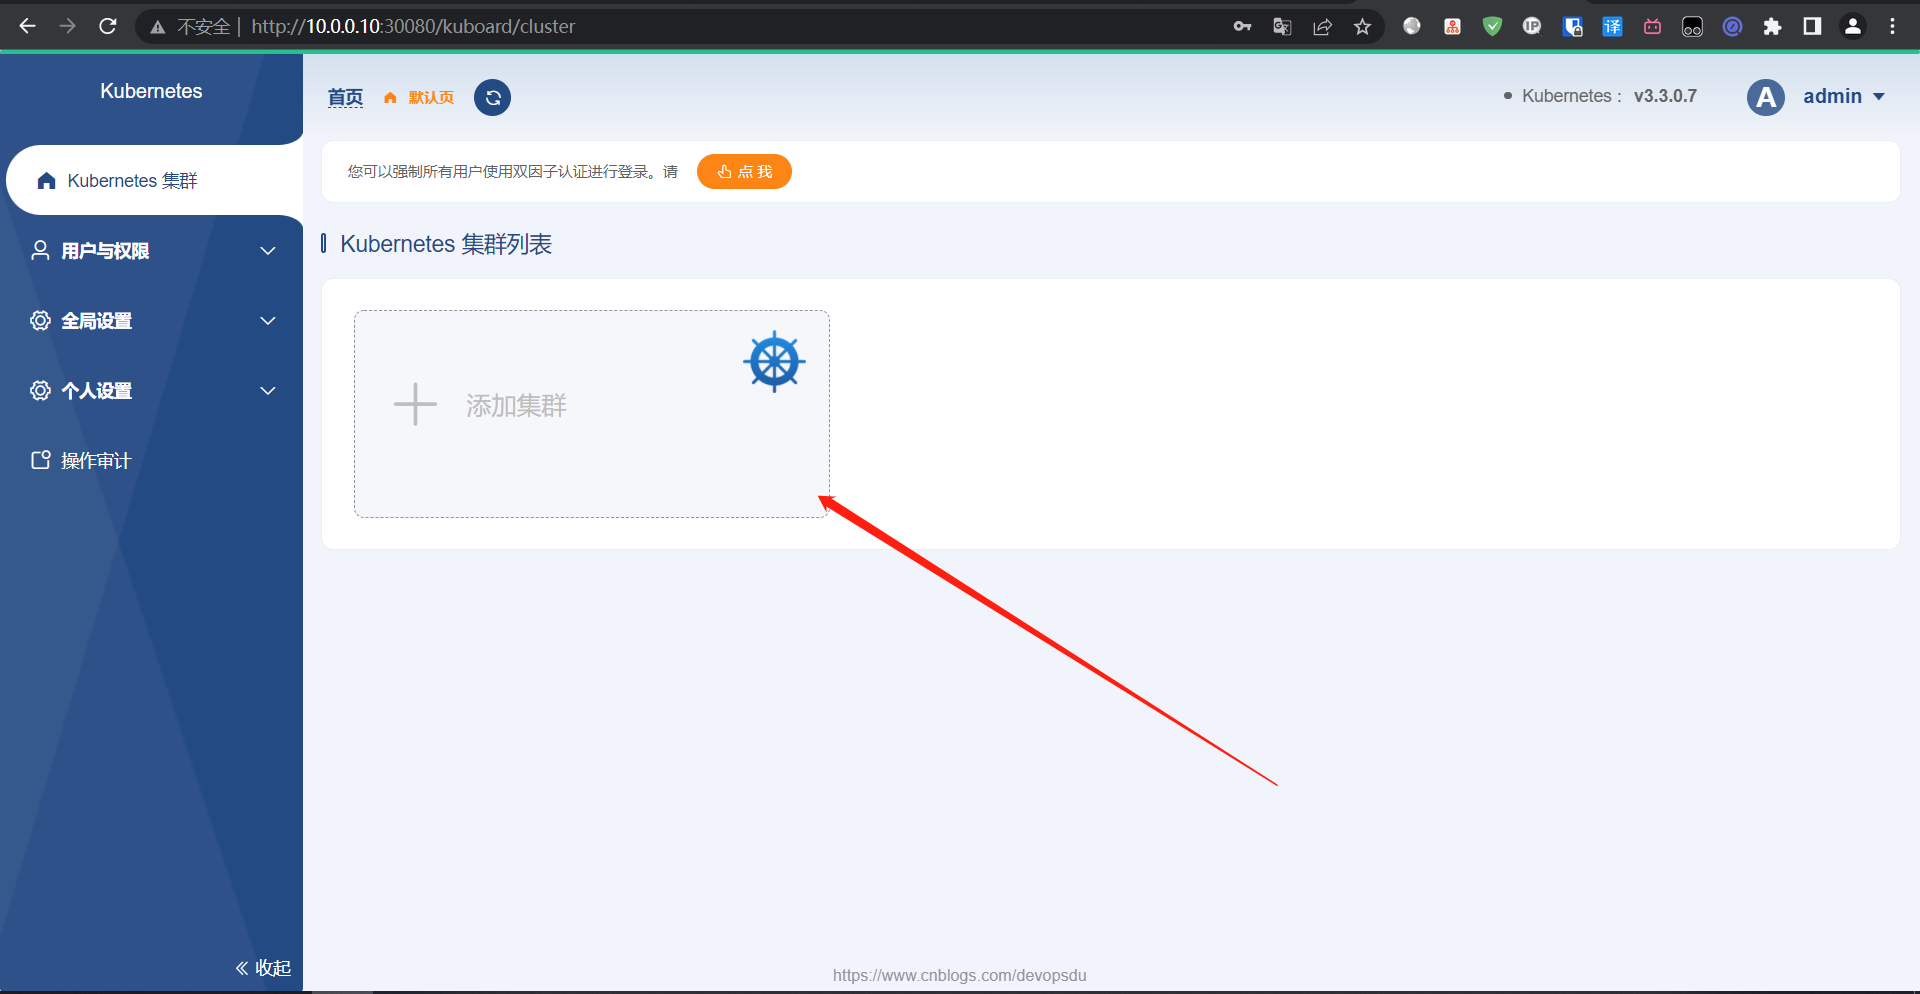The height and width of the screenshot is (994, 1920).
Task: Click the browser forward arrow
Action: coord(67,26)
